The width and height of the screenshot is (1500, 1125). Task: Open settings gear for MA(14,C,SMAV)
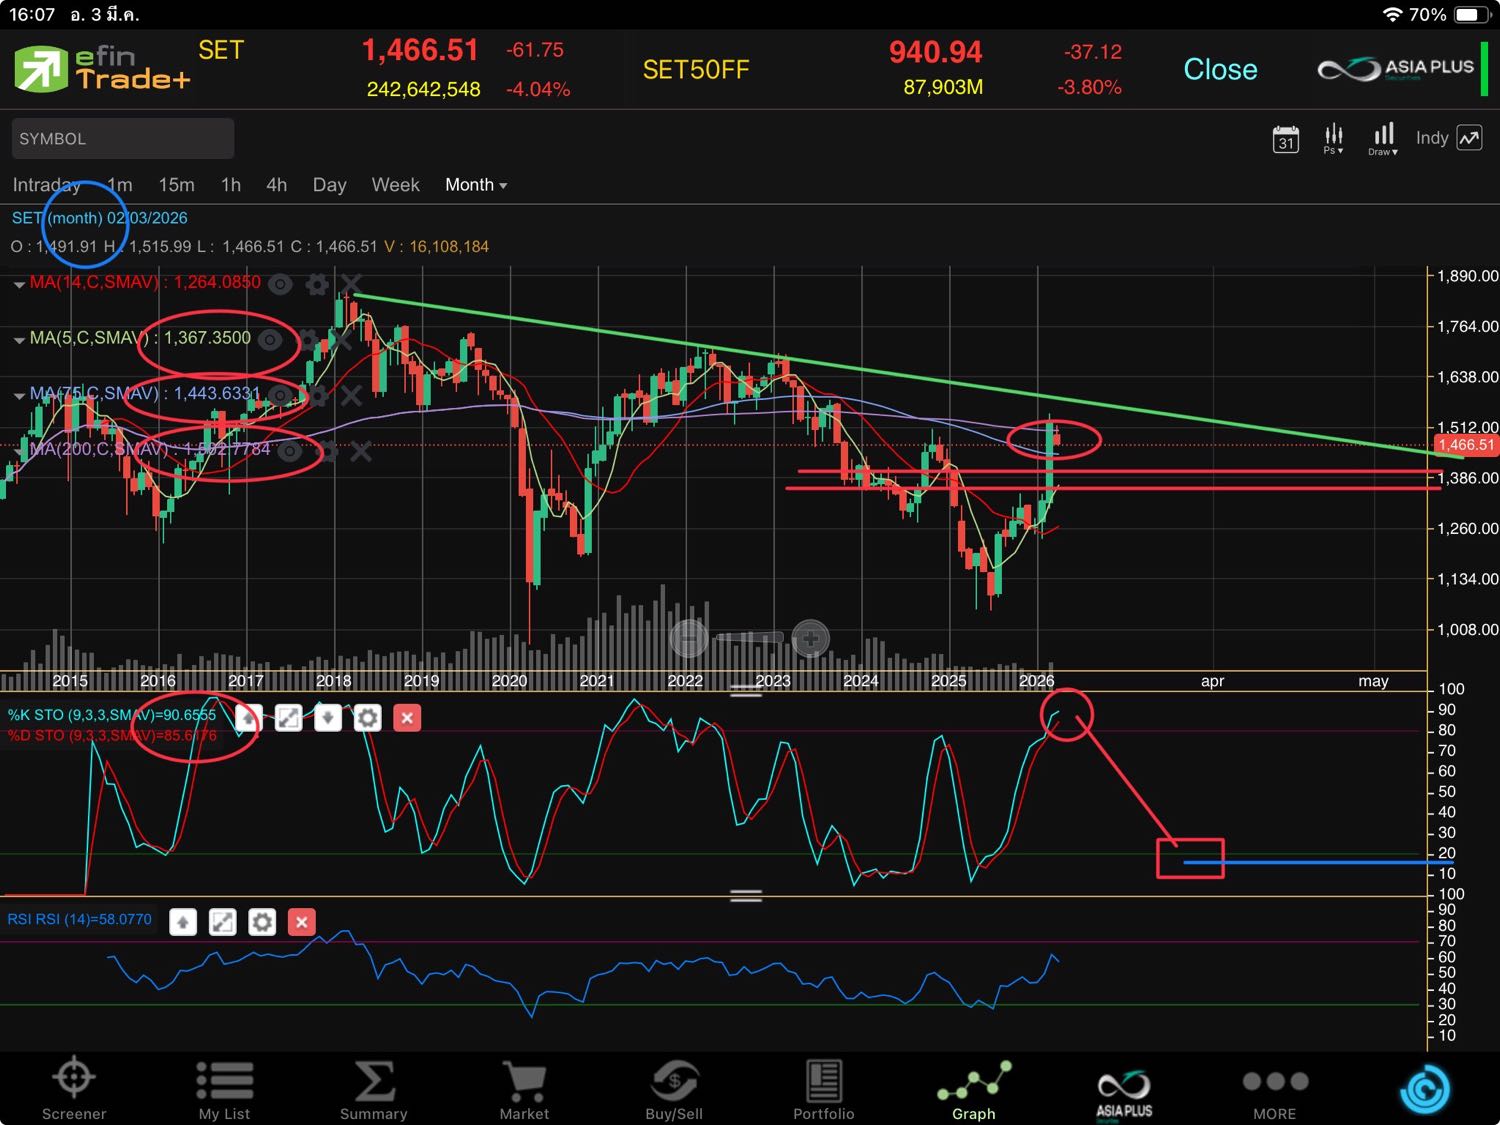tap(317, 284)
